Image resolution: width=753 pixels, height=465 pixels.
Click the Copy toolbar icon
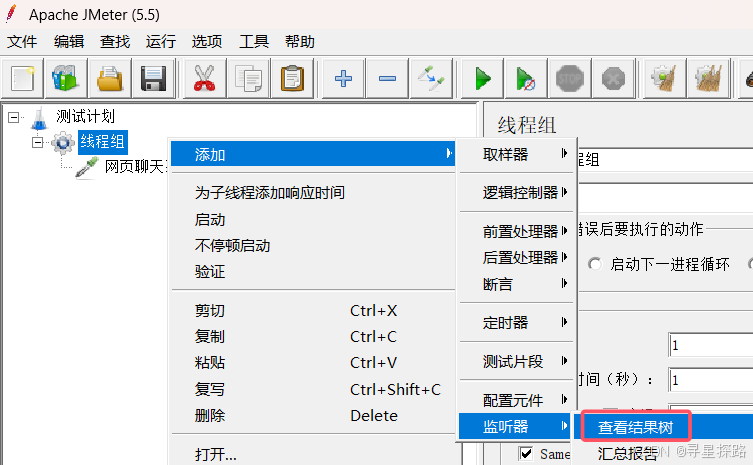[x=248, y=78]
